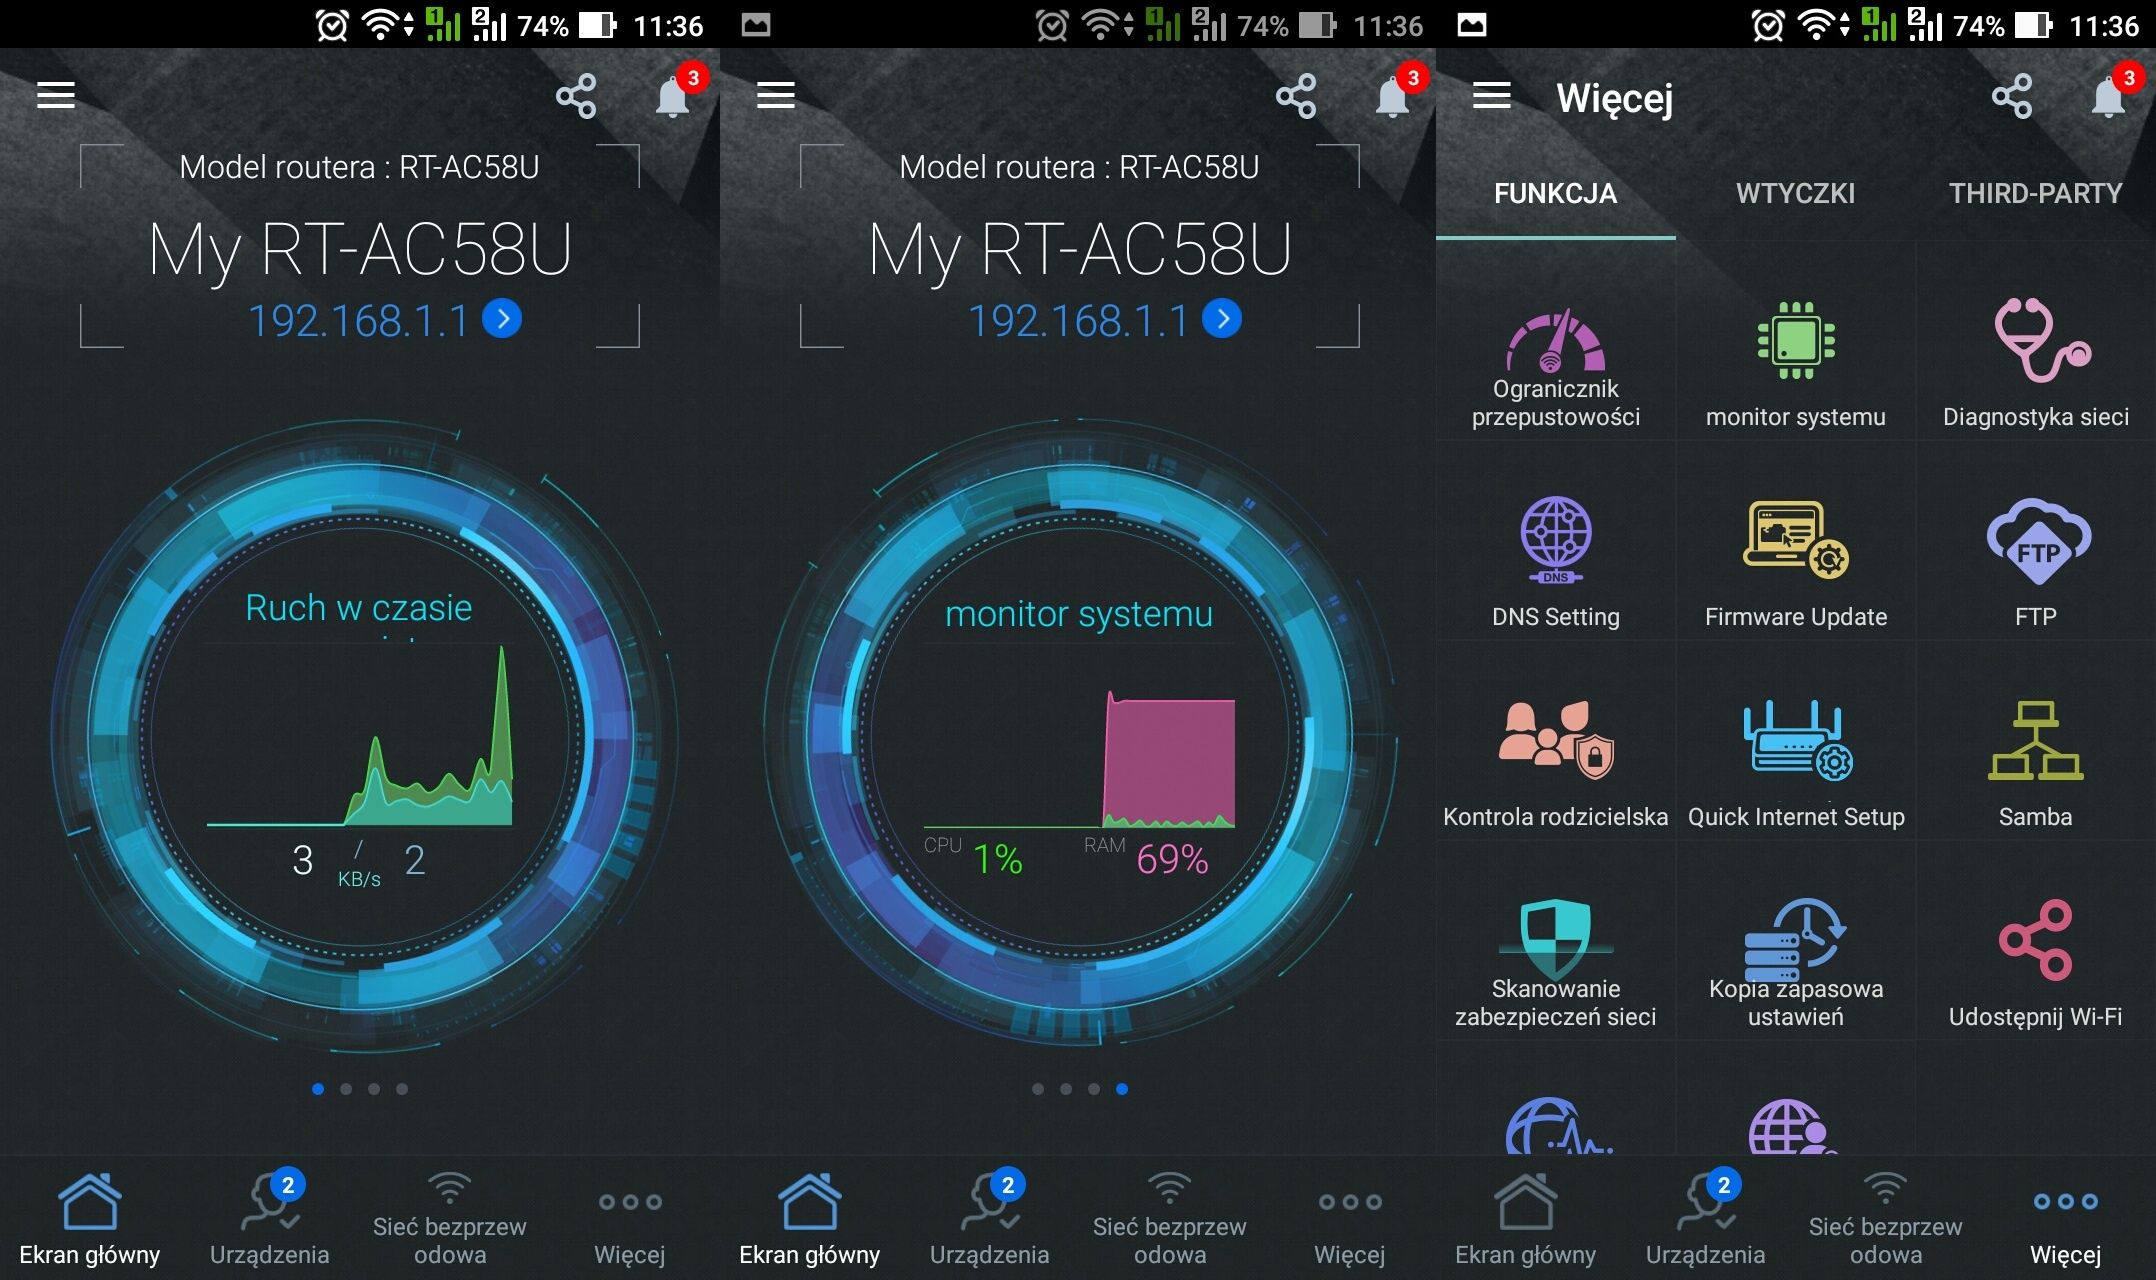Image resolution: width=2156 pixels, height=1280 pixels.
Task: Open Firmware Update
Action: [1796, 564]
